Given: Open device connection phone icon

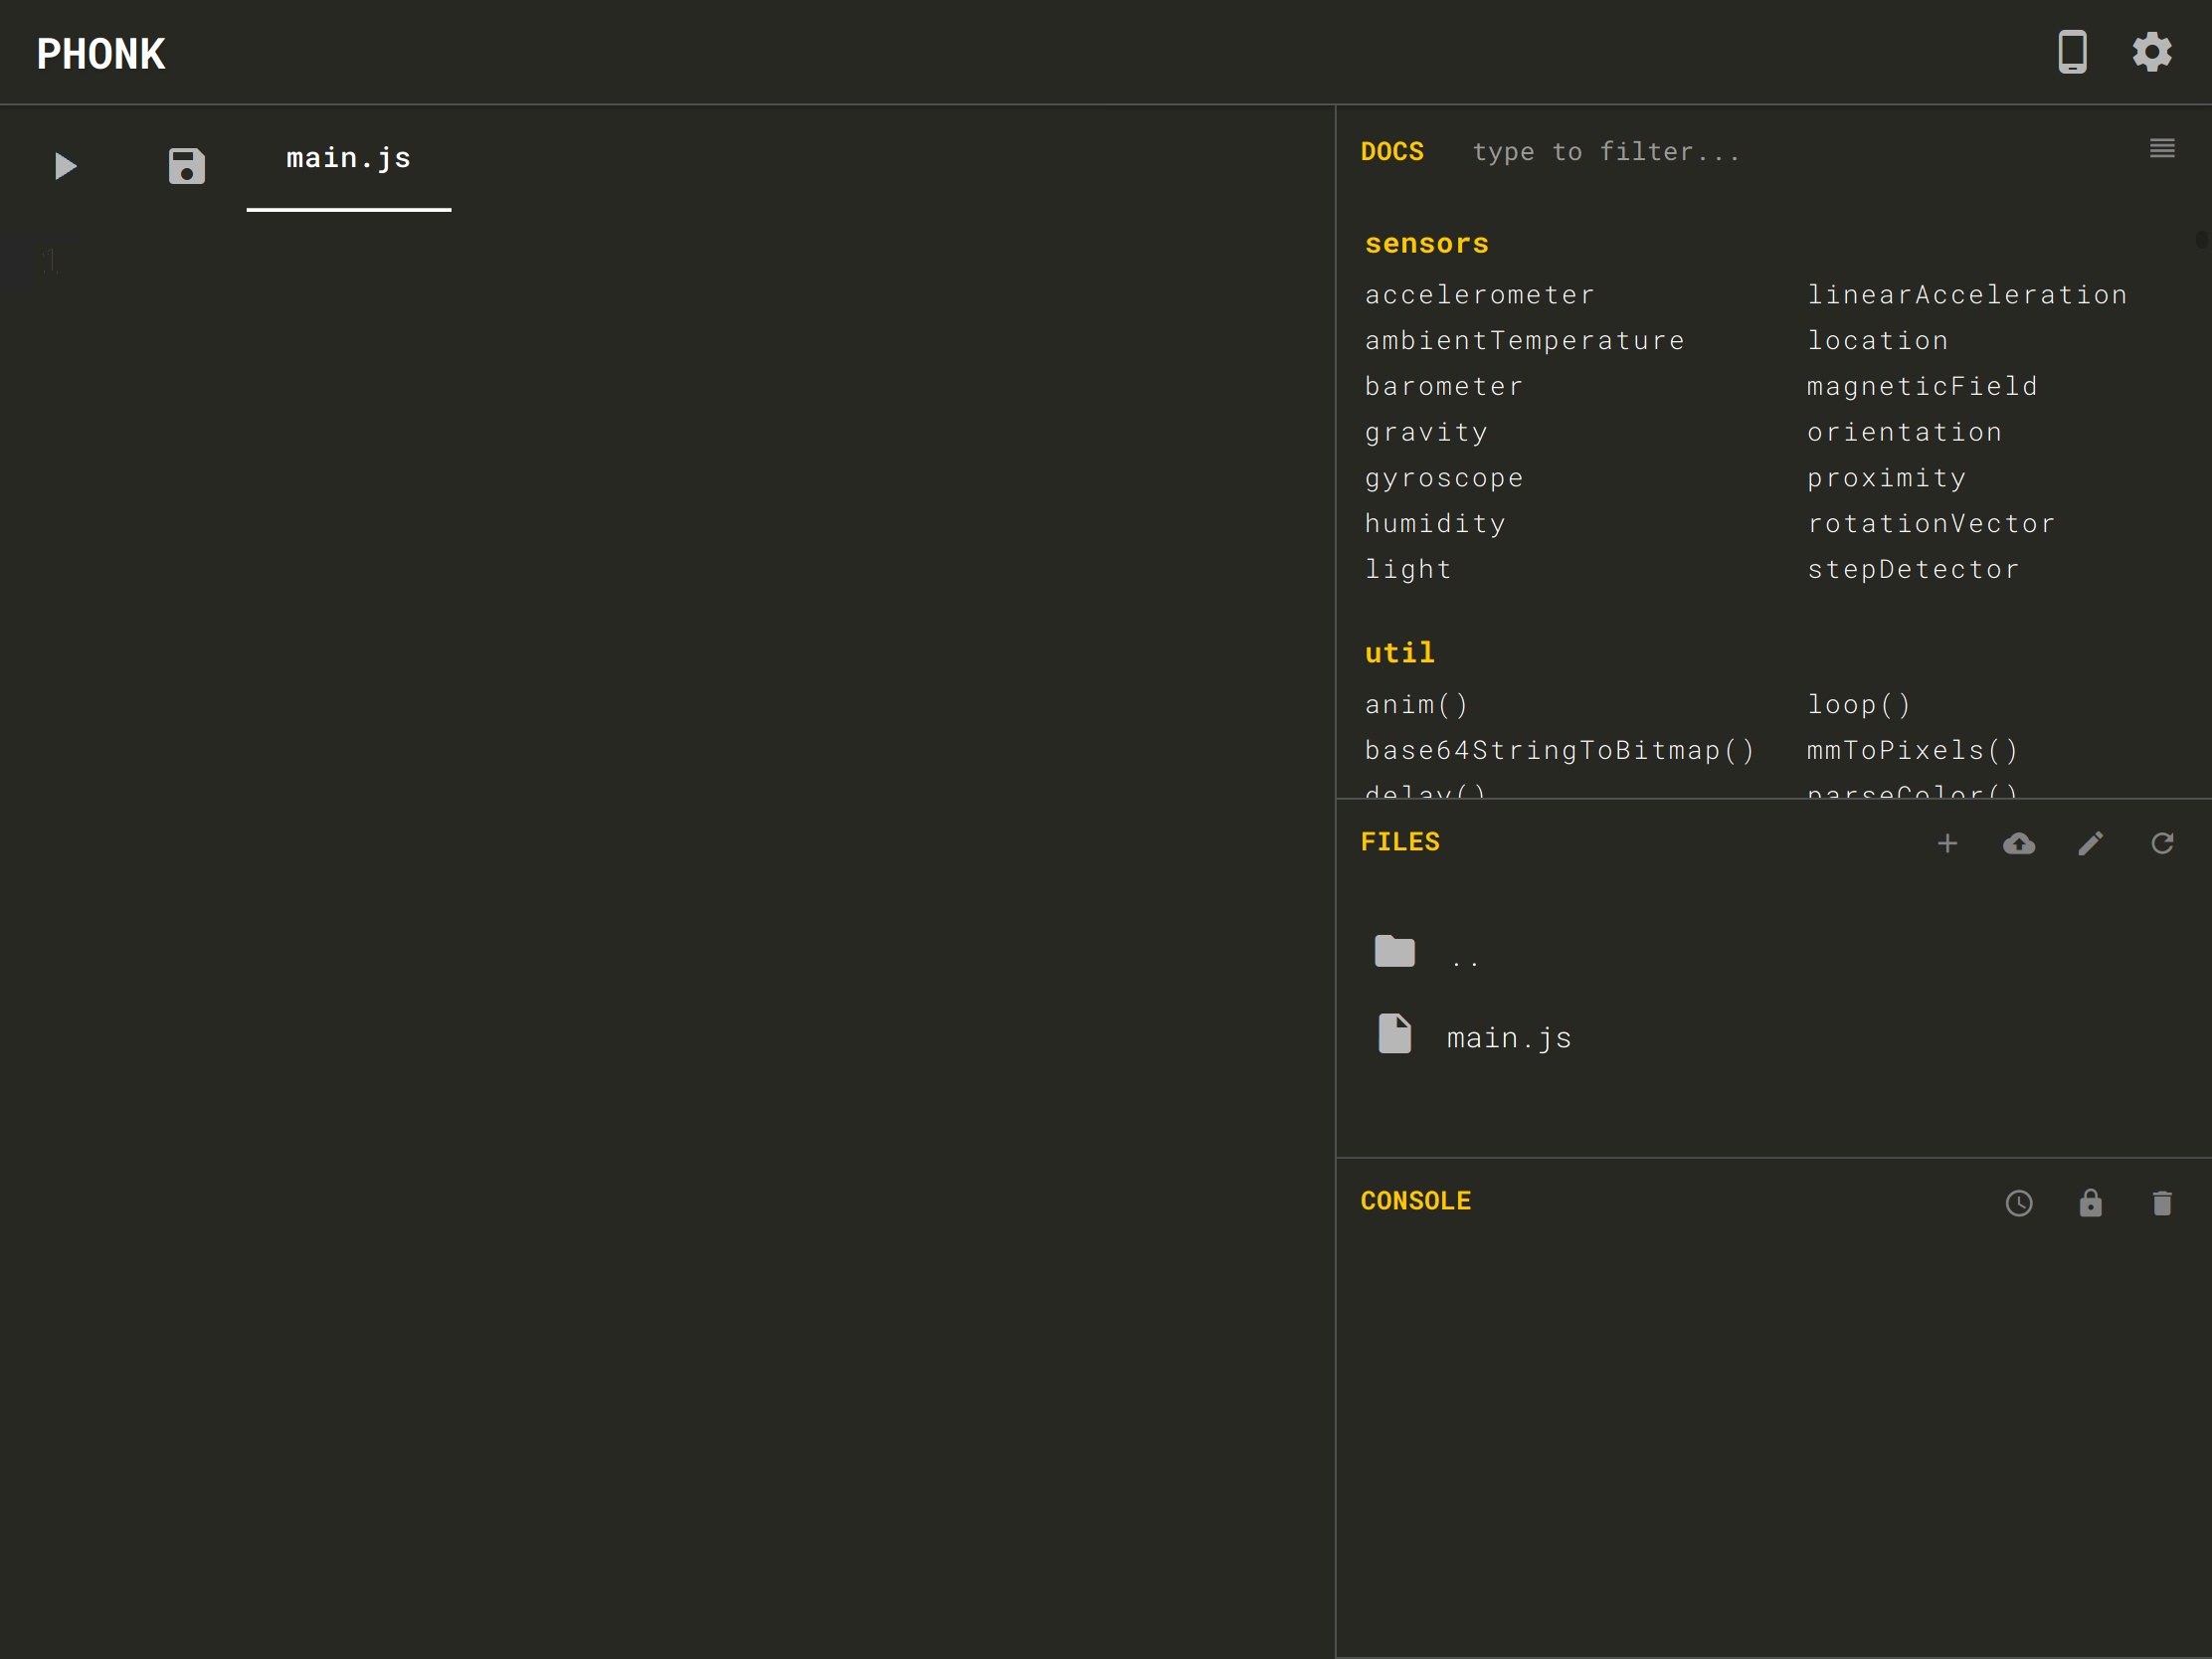Looking at the screenshot, I should coord(2072,52).
